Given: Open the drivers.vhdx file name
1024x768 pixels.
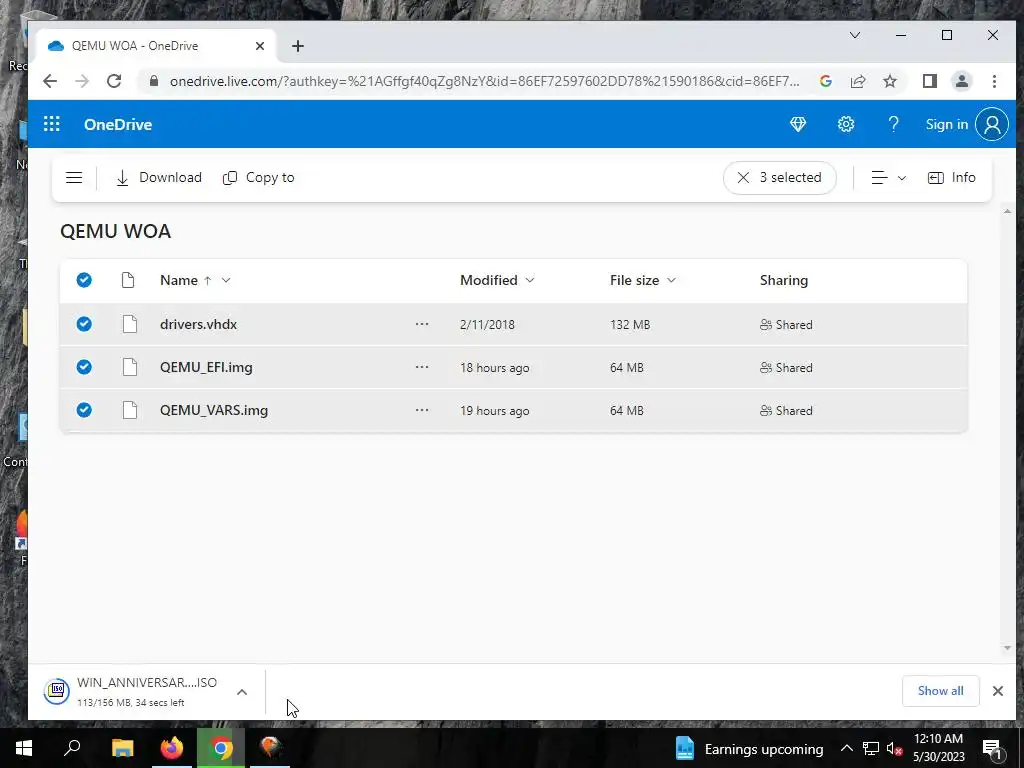Looking at the screenshot, I should coord(199,325).
